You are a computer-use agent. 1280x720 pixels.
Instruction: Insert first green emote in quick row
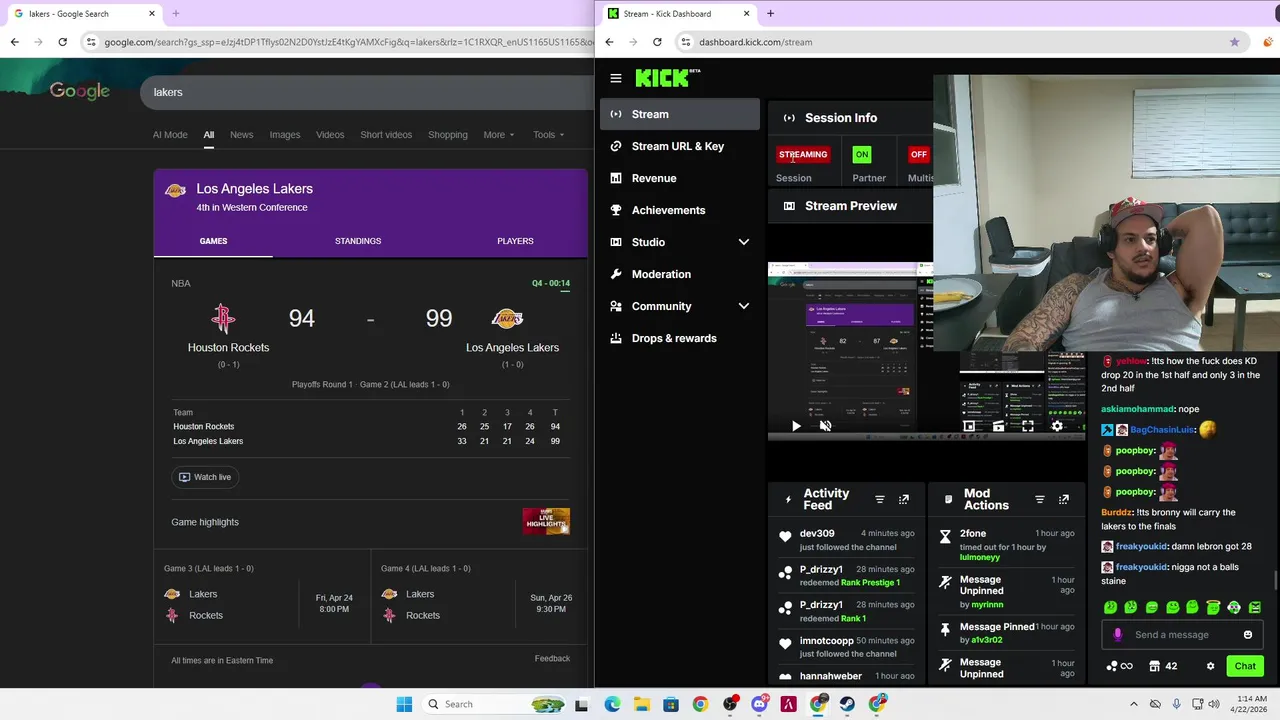[x=1110, y=607]
